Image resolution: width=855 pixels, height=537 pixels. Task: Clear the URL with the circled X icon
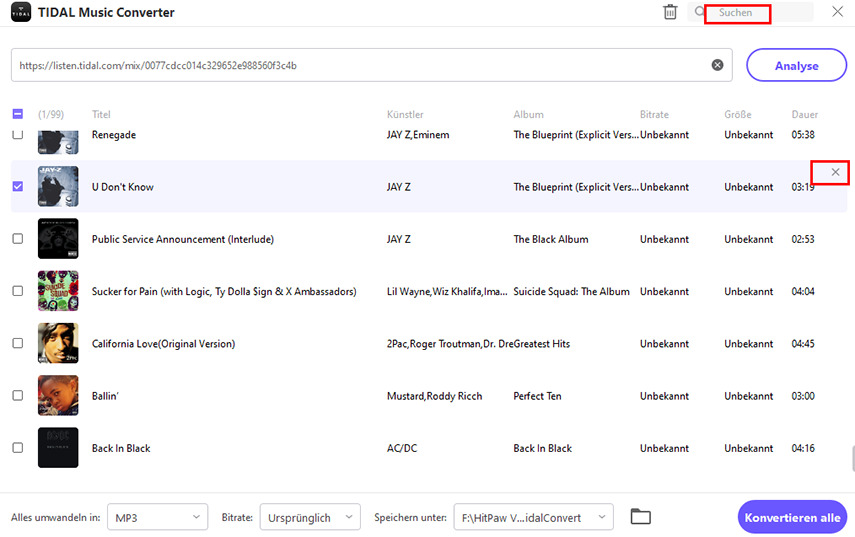[x=718, y=65]
